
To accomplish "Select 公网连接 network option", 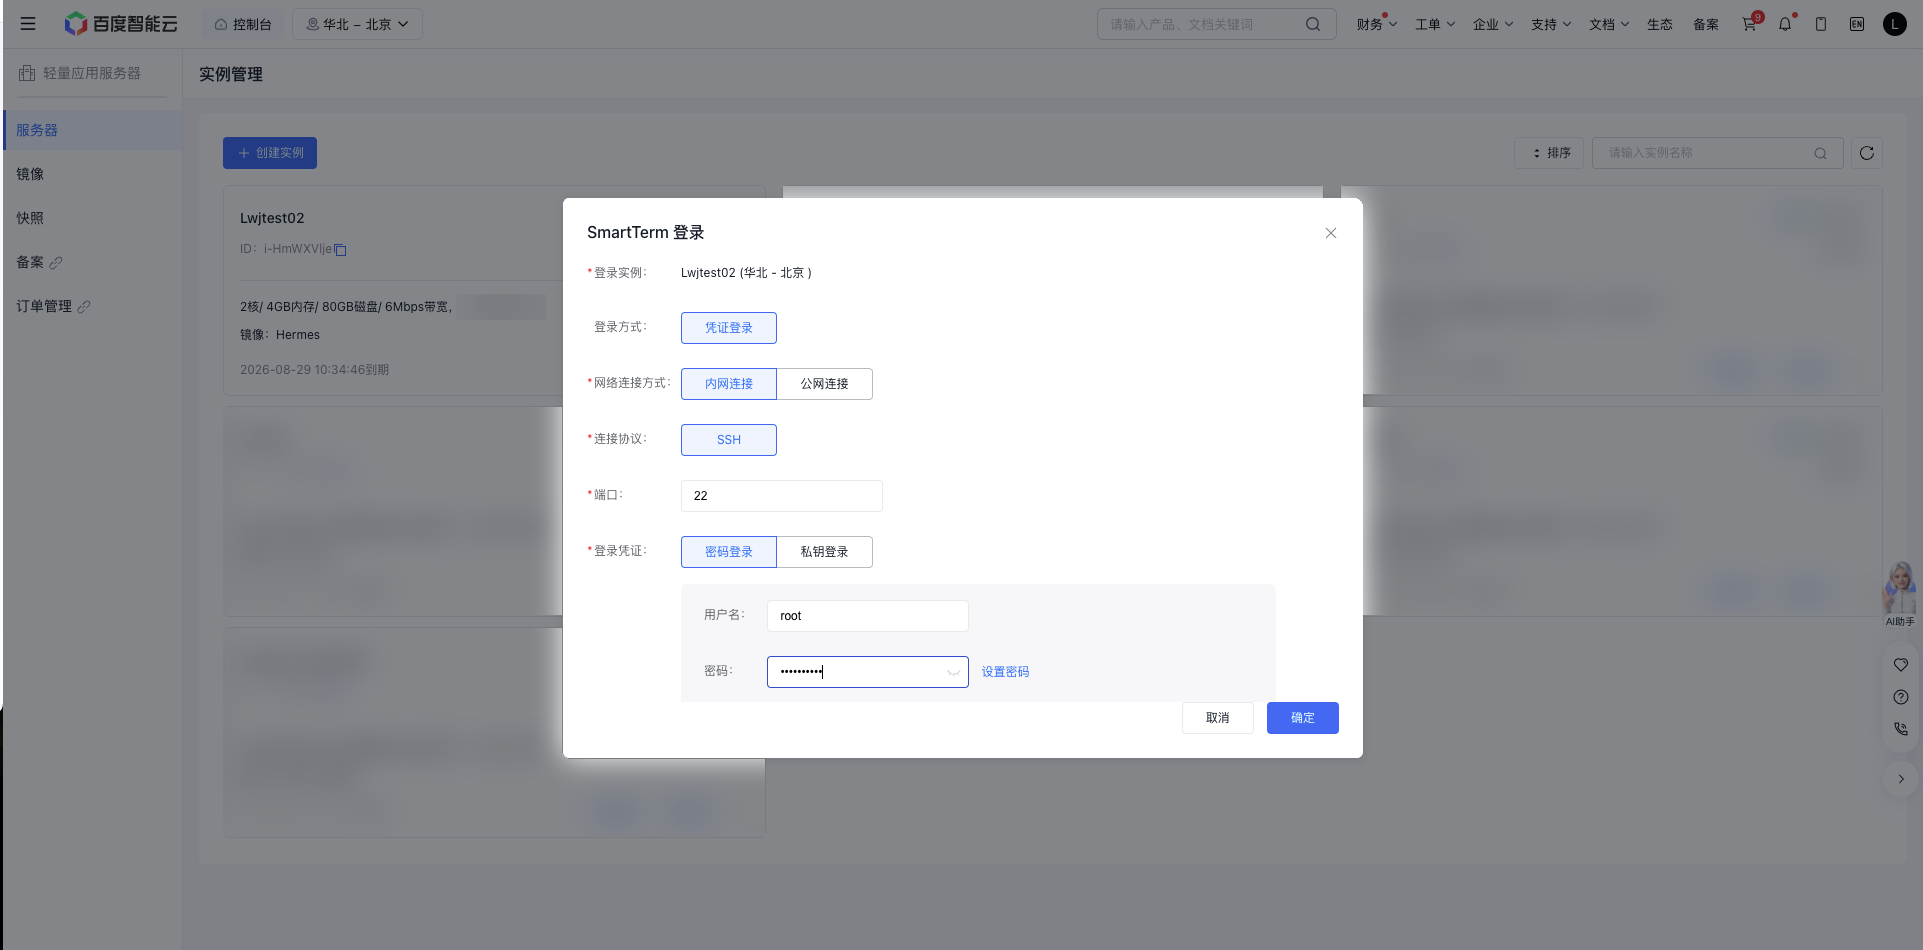I will tap(824, 384).
